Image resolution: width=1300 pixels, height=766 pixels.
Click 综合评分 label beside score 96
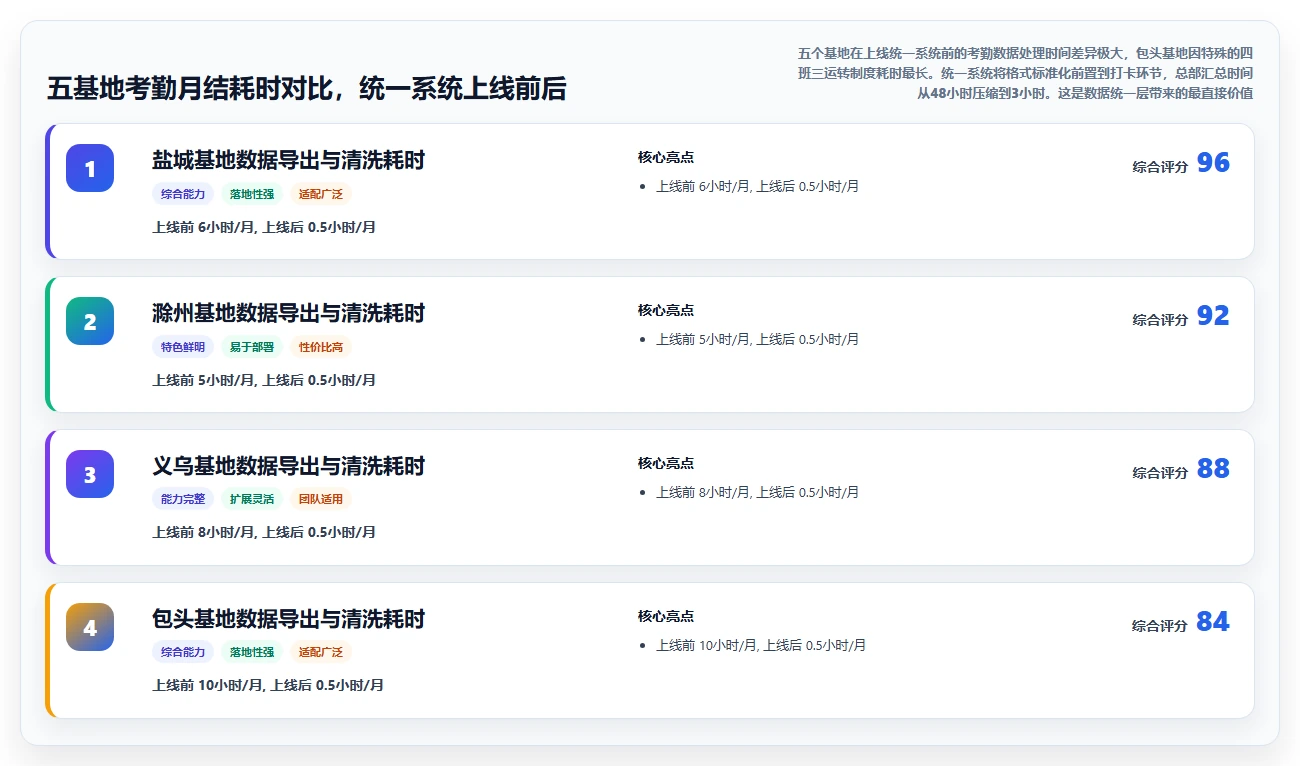[1160, 167]
